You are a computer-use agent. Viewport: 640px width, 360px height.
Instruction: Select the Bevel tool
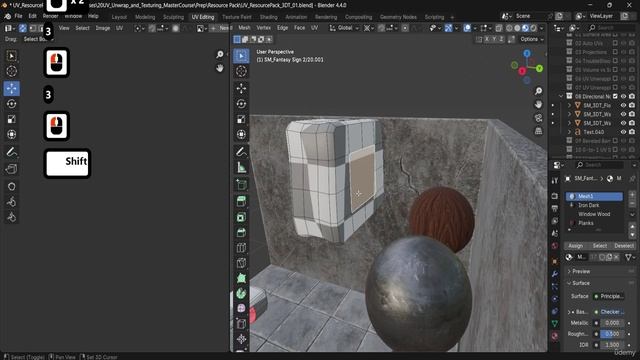point(241,232)
